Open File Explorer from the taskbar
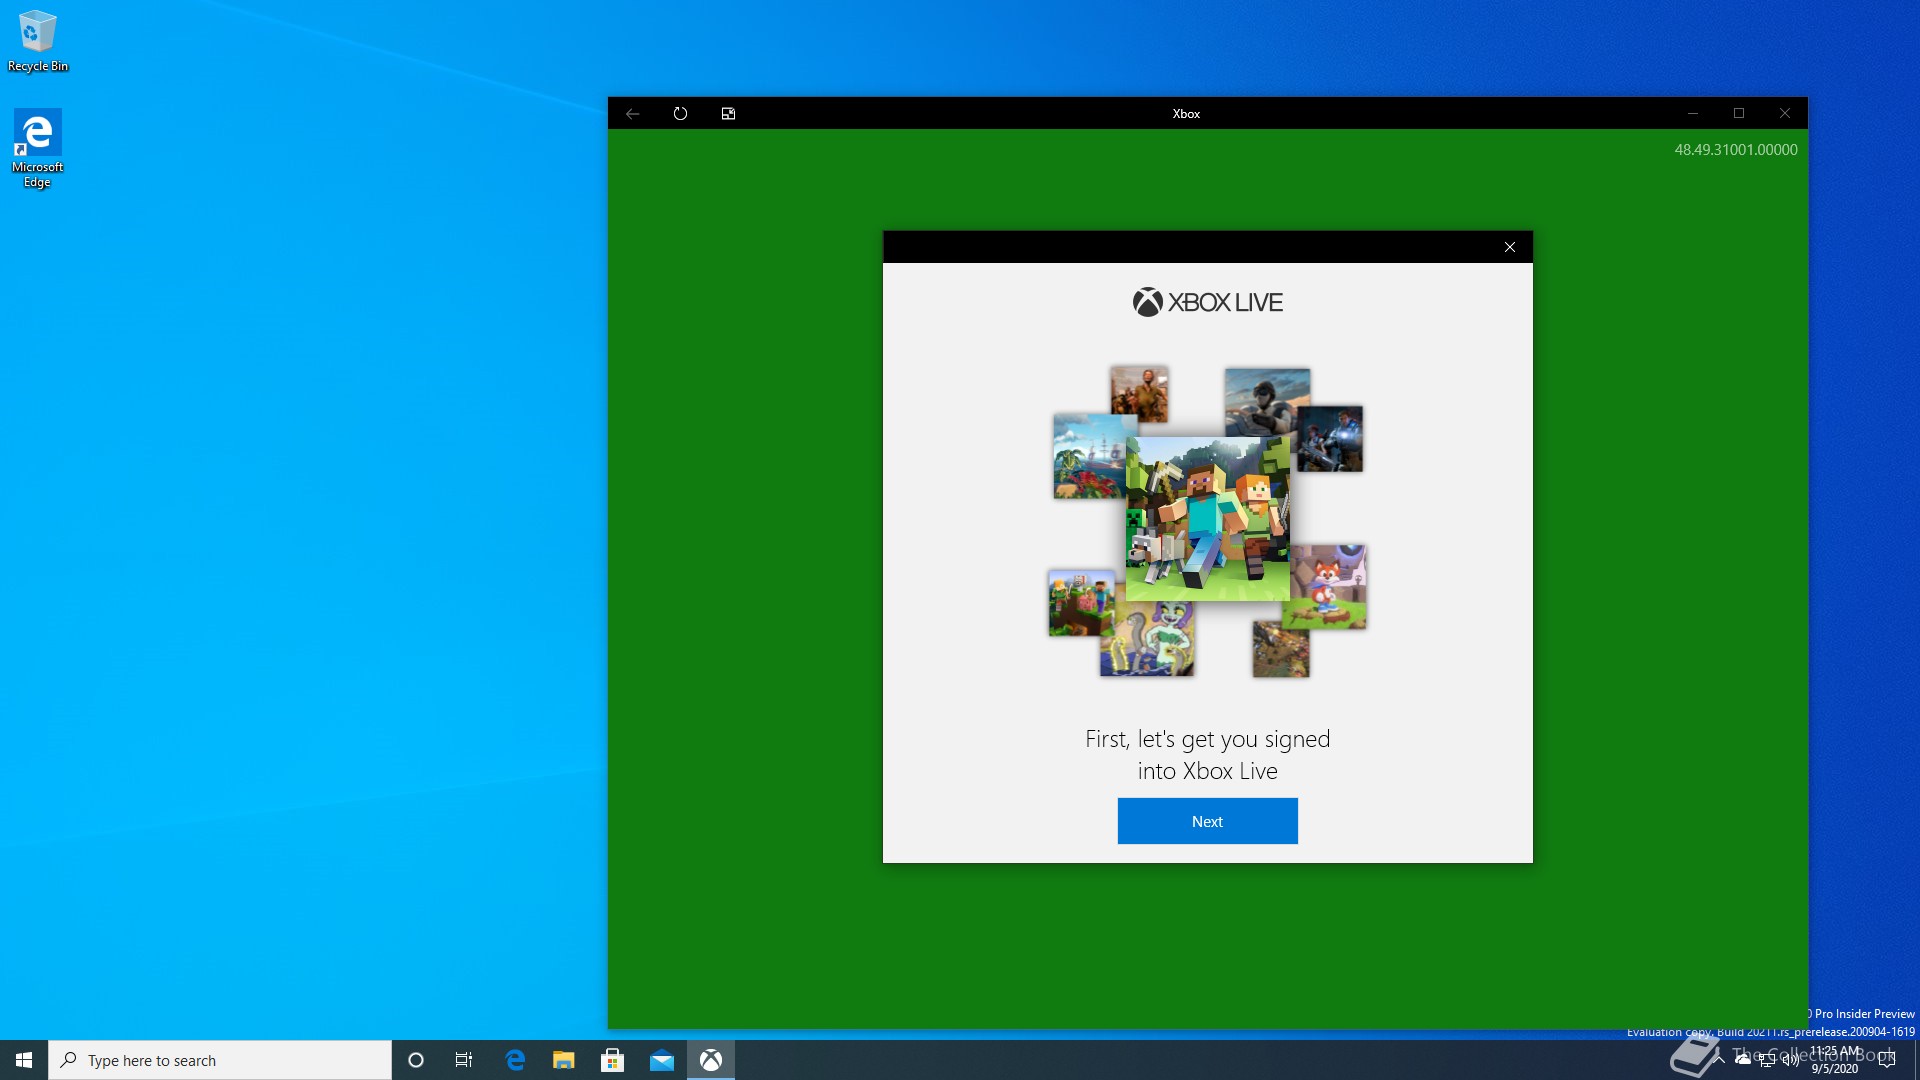The image size is (1920, 1080). (x=564, y=1060)
